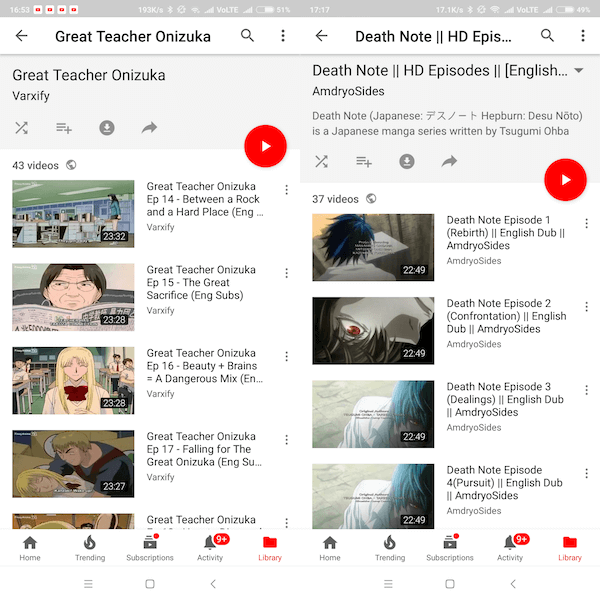Open Library tab in left screen
The height and width of the screenshot is (600, 600).
tap(270, 548)
